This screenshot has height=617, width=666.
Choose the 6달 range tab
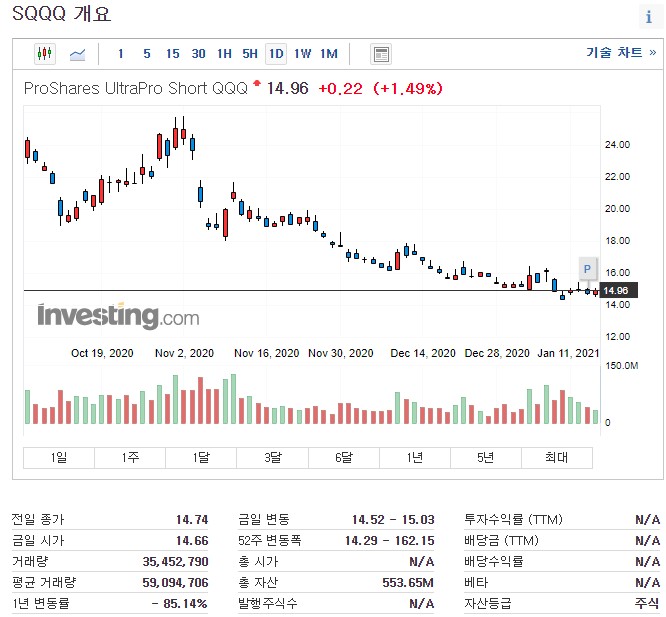coord(344,457)
